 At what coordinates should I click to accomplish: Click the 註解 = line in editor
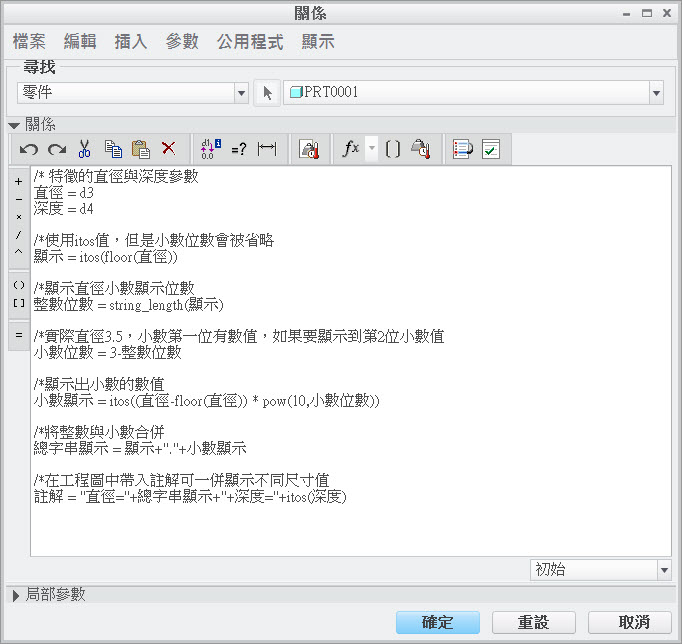pyautogui.click(x=190, y=497)
